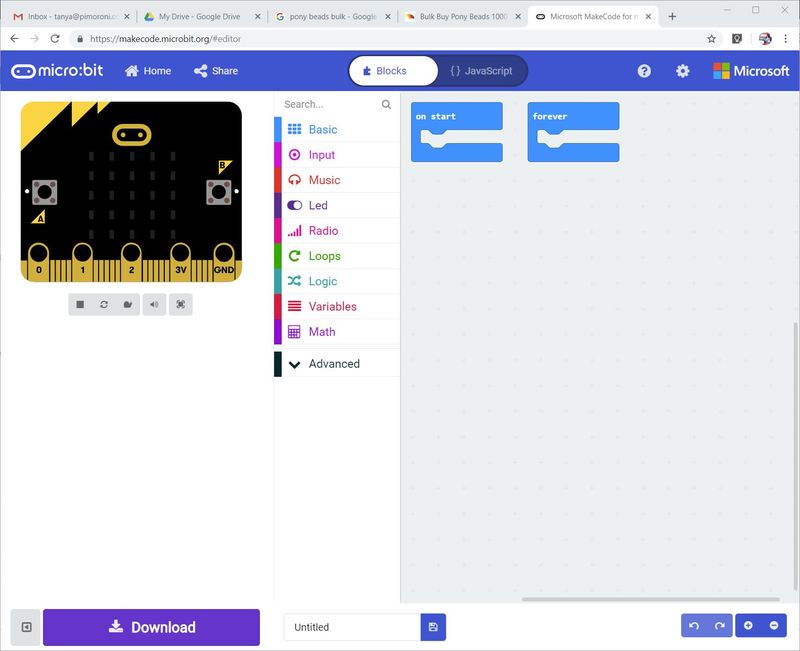
Task: Switch to the Bulk Buy Pony Beads tab
Action: (461, 16)
